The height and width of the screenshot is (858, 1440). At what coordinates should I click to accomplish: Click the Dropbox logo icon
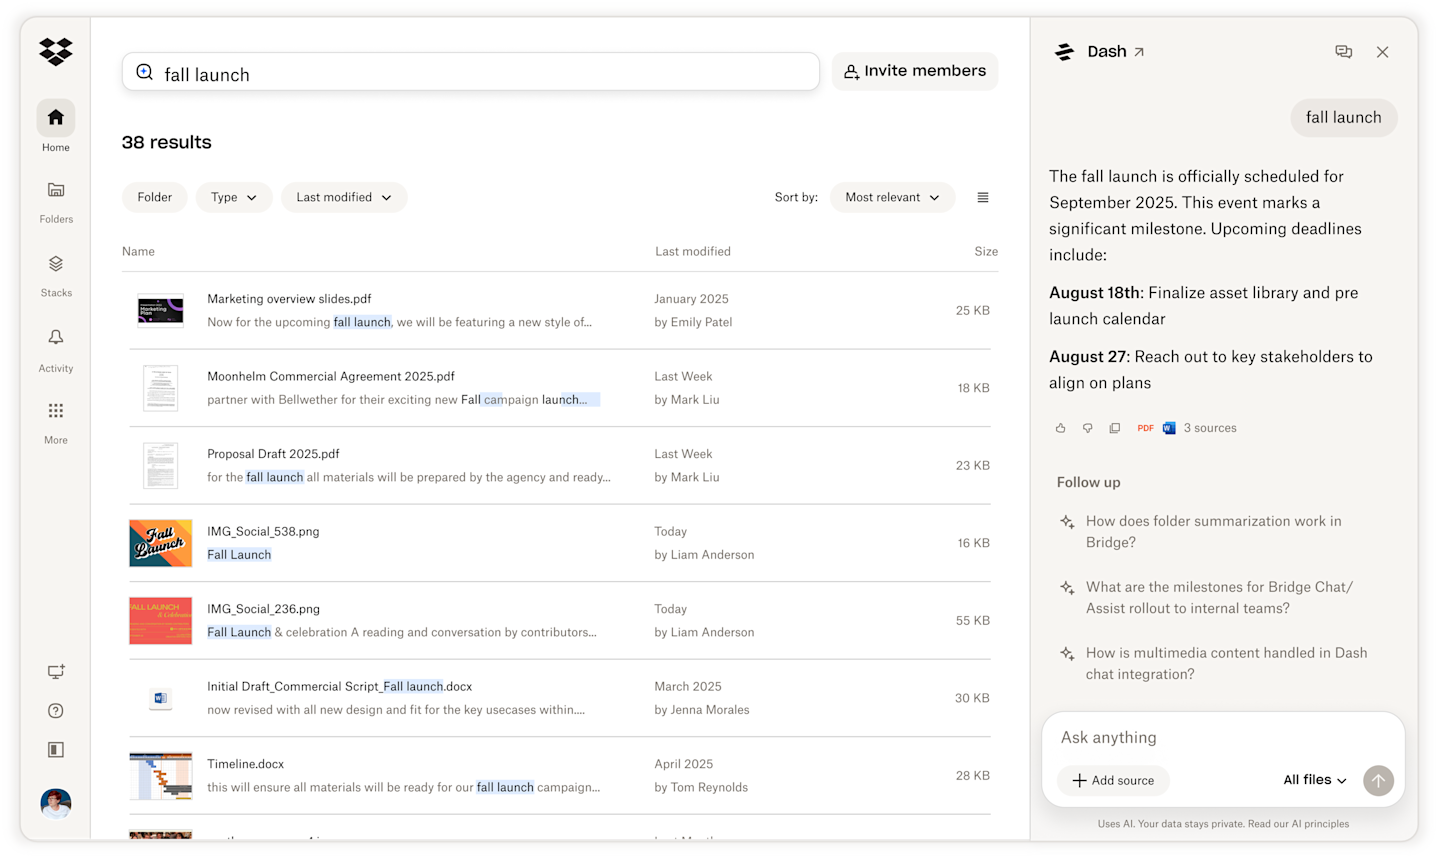click(56, 51)
